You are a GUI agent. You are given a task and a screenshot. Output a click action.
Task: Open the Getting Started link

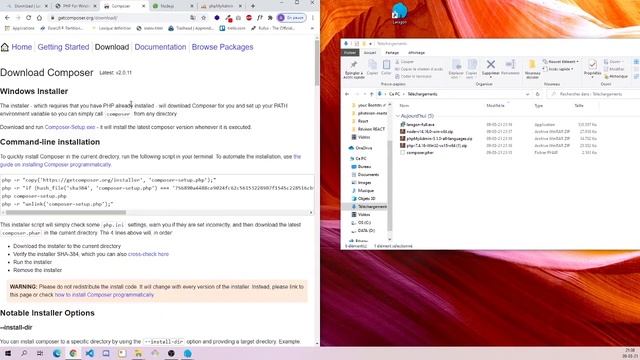[63, 47]
